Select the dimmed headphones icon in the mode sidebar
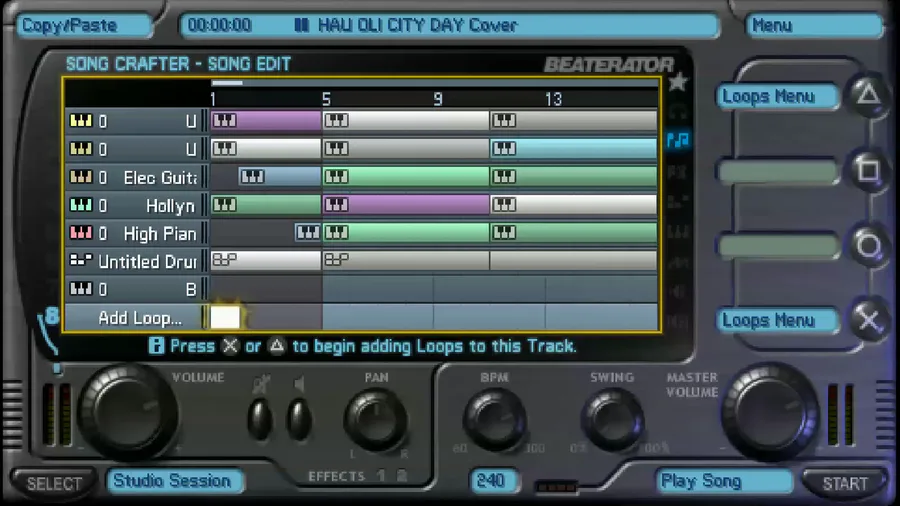Screen dimensions: 900x506 coord(678,110)
